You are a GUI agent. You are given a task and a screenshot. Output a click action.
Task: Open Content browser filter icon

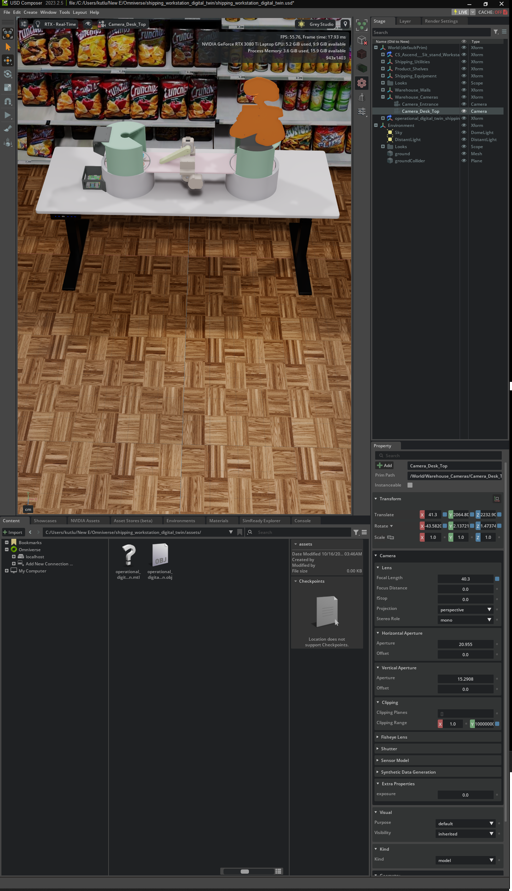[x=356, y=532]
